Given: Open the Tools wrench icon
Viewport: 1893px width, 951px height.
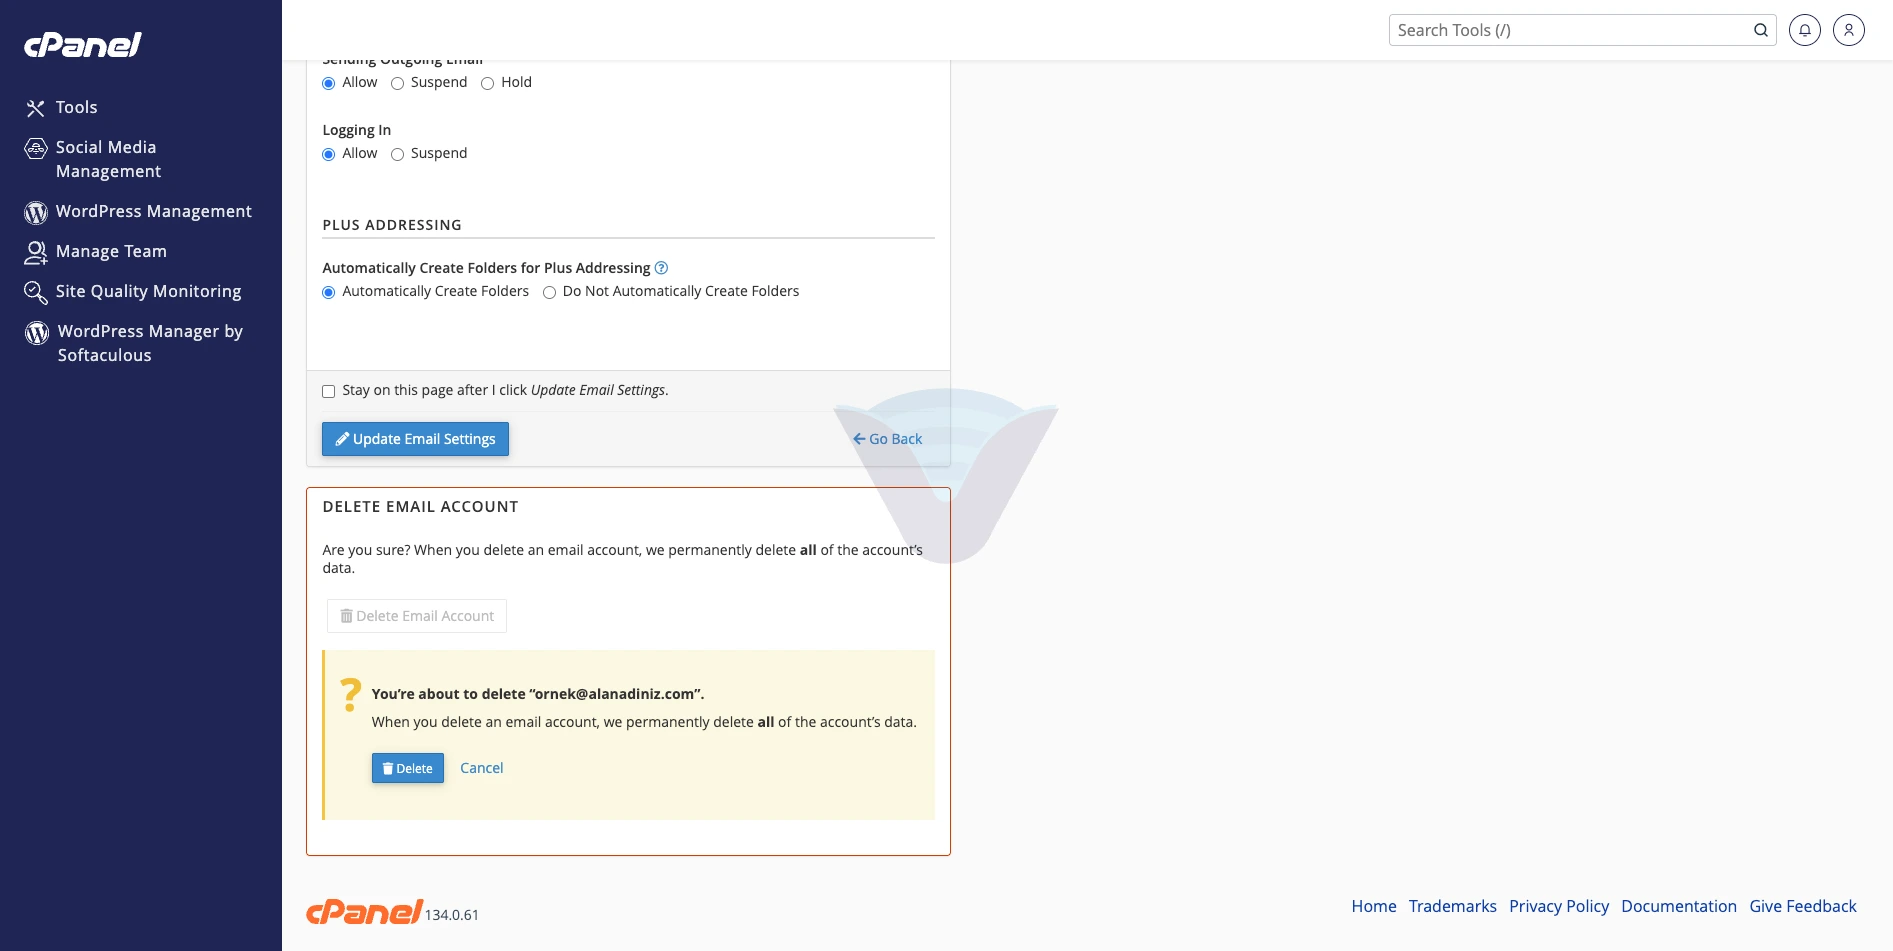Looking at the screenshot, I should pos(36,108).
